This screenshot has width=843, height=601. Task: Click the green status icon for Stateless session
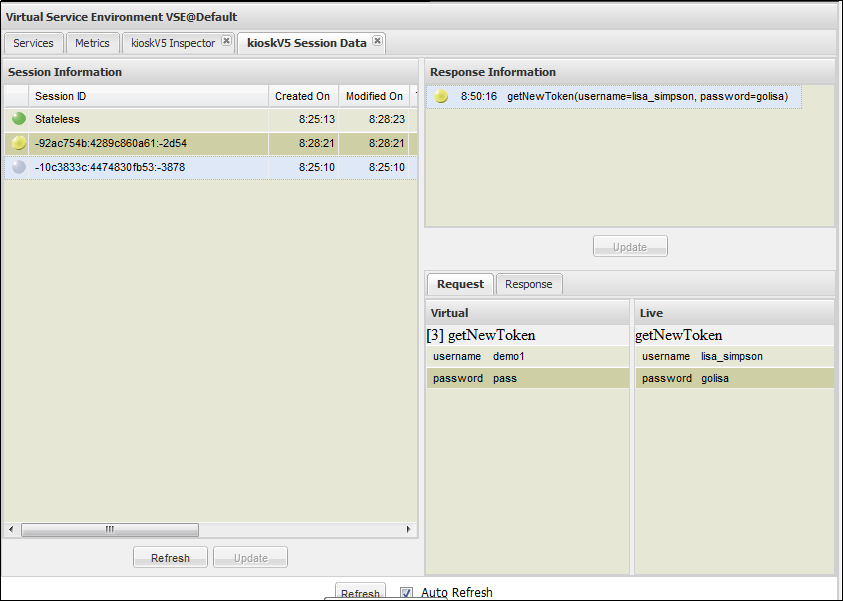[19, 118]
